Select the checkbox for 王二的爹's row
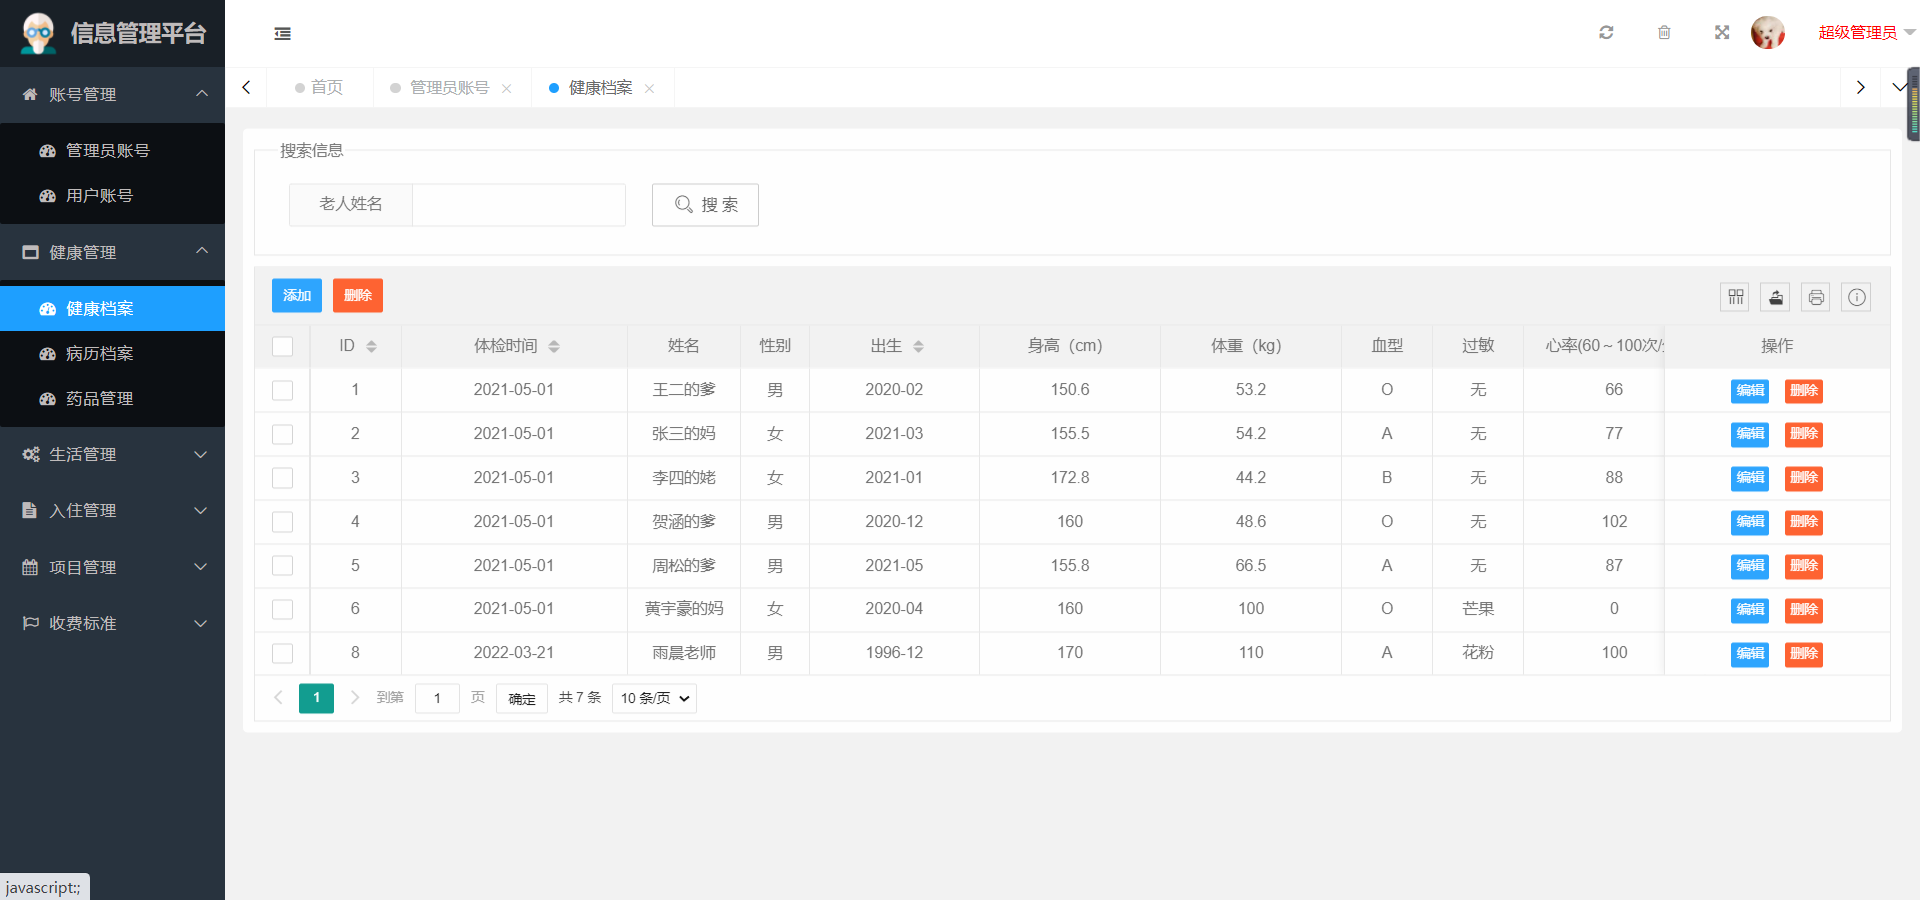The image size is (1920, 900). 283,391
